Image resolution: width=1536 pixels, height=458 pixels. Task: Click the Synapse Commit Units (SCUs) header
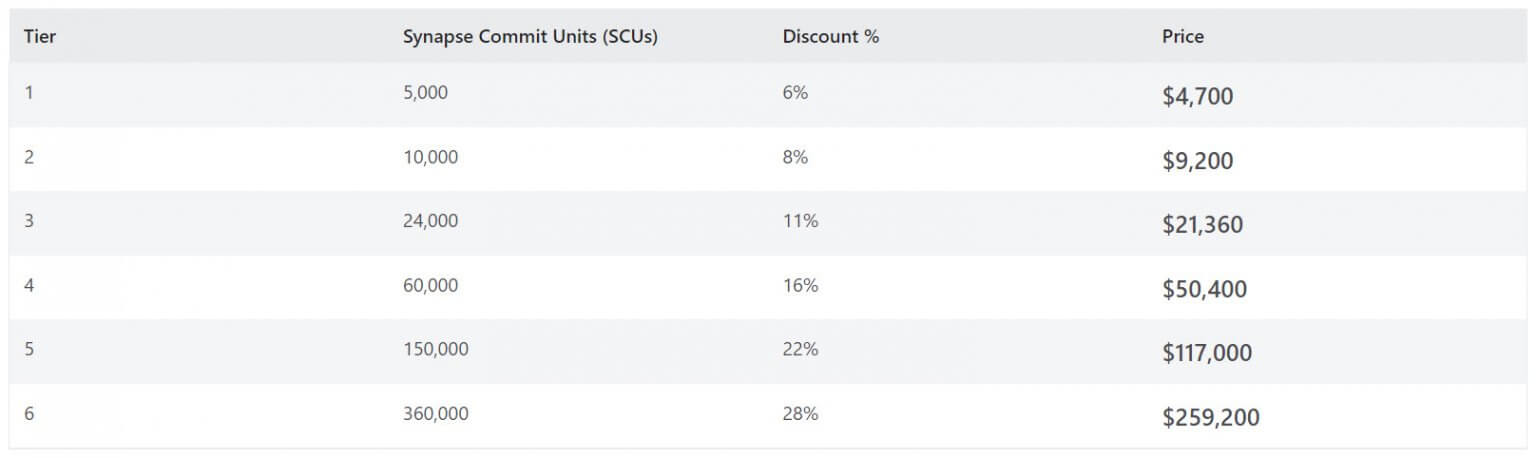point(529,37)
